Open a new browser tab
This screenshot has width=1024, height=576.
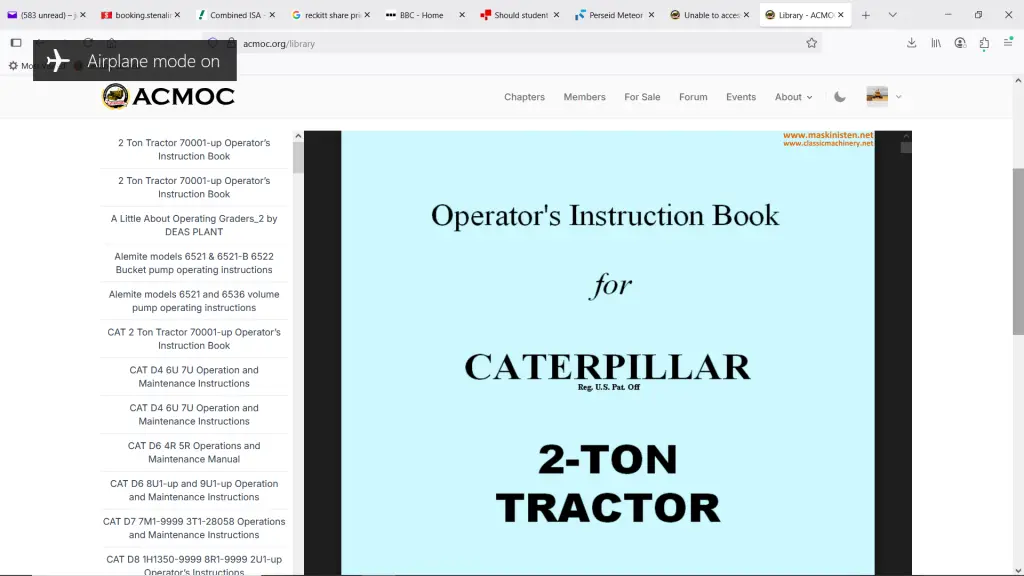coord(866,15)
